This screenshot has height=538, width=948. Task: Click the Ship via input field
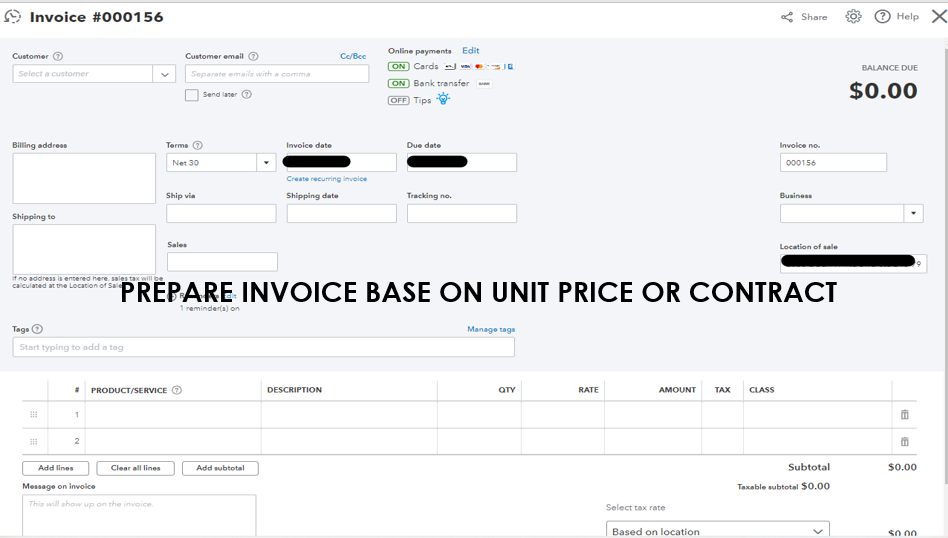coord(221,213)
